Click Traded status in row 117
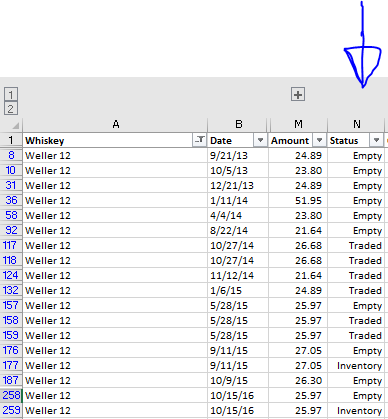388x419 pixels. (356, 245)
